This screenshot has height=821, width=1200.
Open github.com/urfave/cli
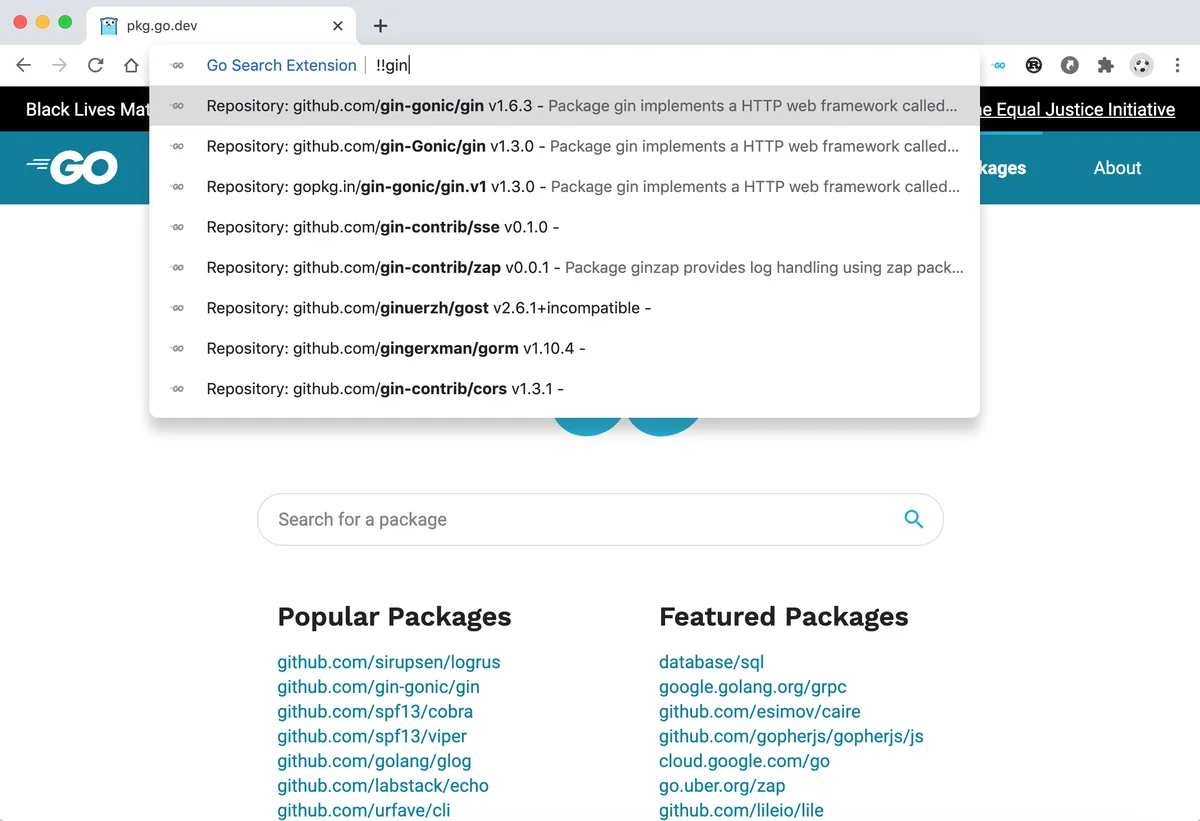[364, 811]
